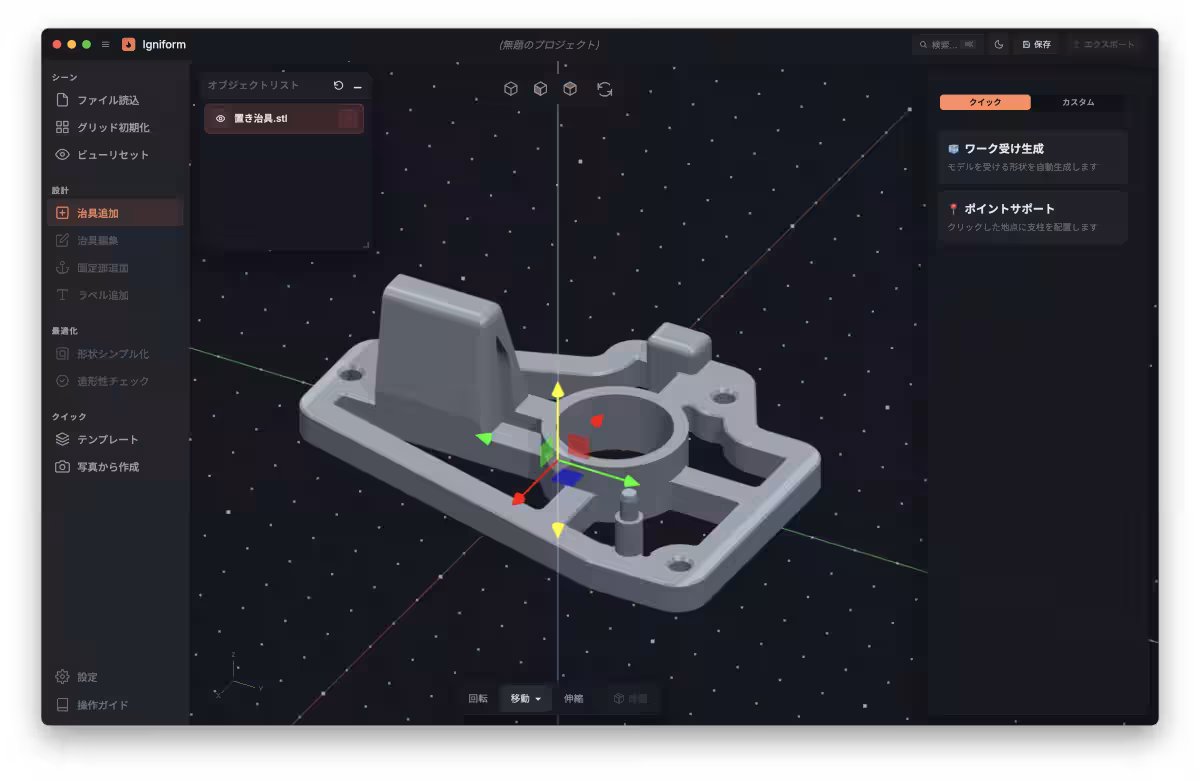Click the XYZ axis orientation indicator
This screenshot has height=780, width=1200.
coord(238,677)
